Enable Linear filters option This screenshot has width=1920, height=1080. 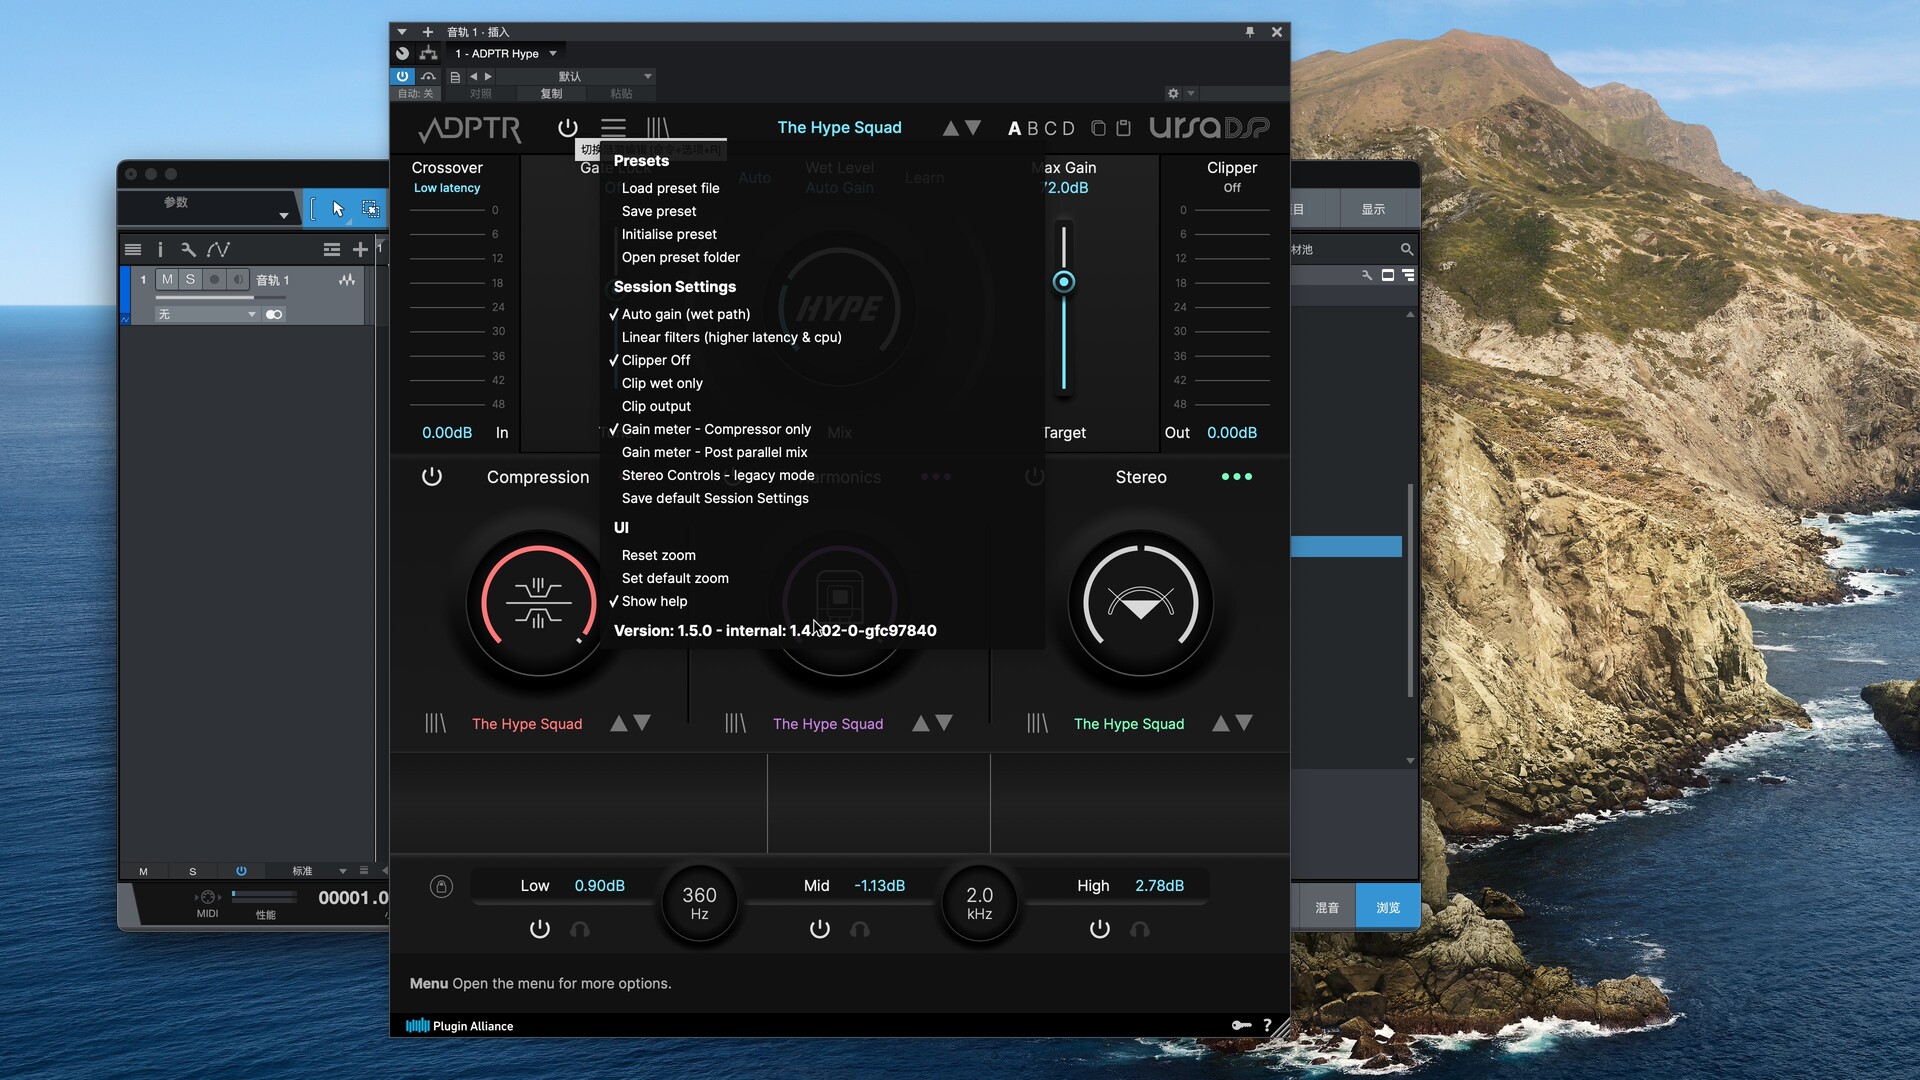pyautogui.click(x=732, y=337)
